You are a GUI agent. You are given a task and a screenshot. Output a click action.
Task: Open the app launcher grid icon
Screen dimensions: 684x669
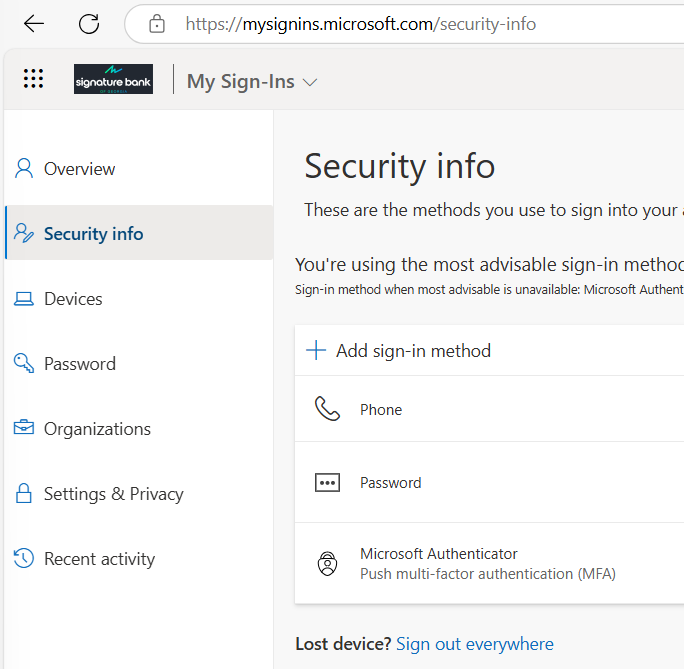[33, 79]
